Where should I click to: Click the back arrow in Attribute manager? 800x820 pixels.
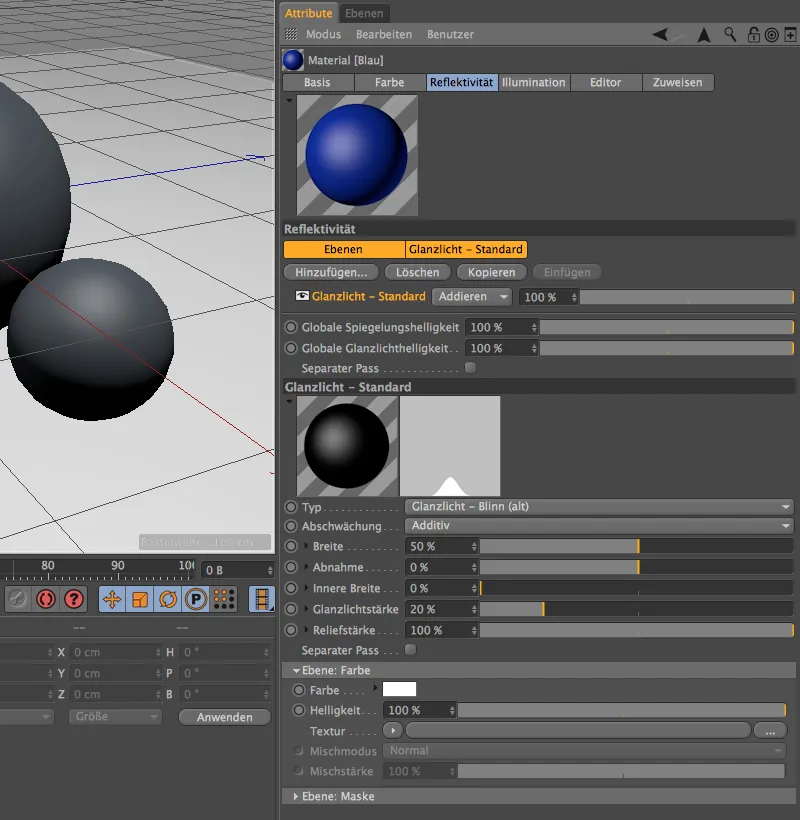[660, 35]
